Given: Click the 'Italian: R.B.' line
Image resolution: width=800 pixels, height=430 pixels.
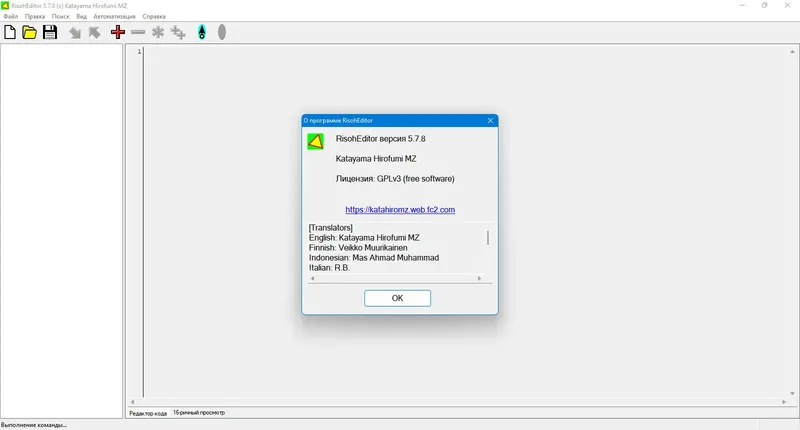Looking at the screenshot, I should [x=329, y=268].
